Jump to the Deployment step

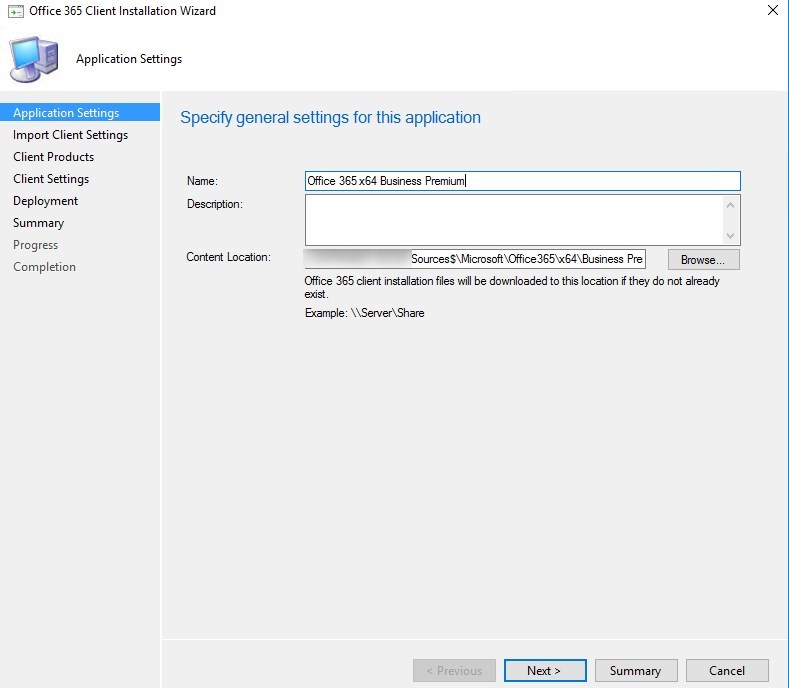coord(45,201)
